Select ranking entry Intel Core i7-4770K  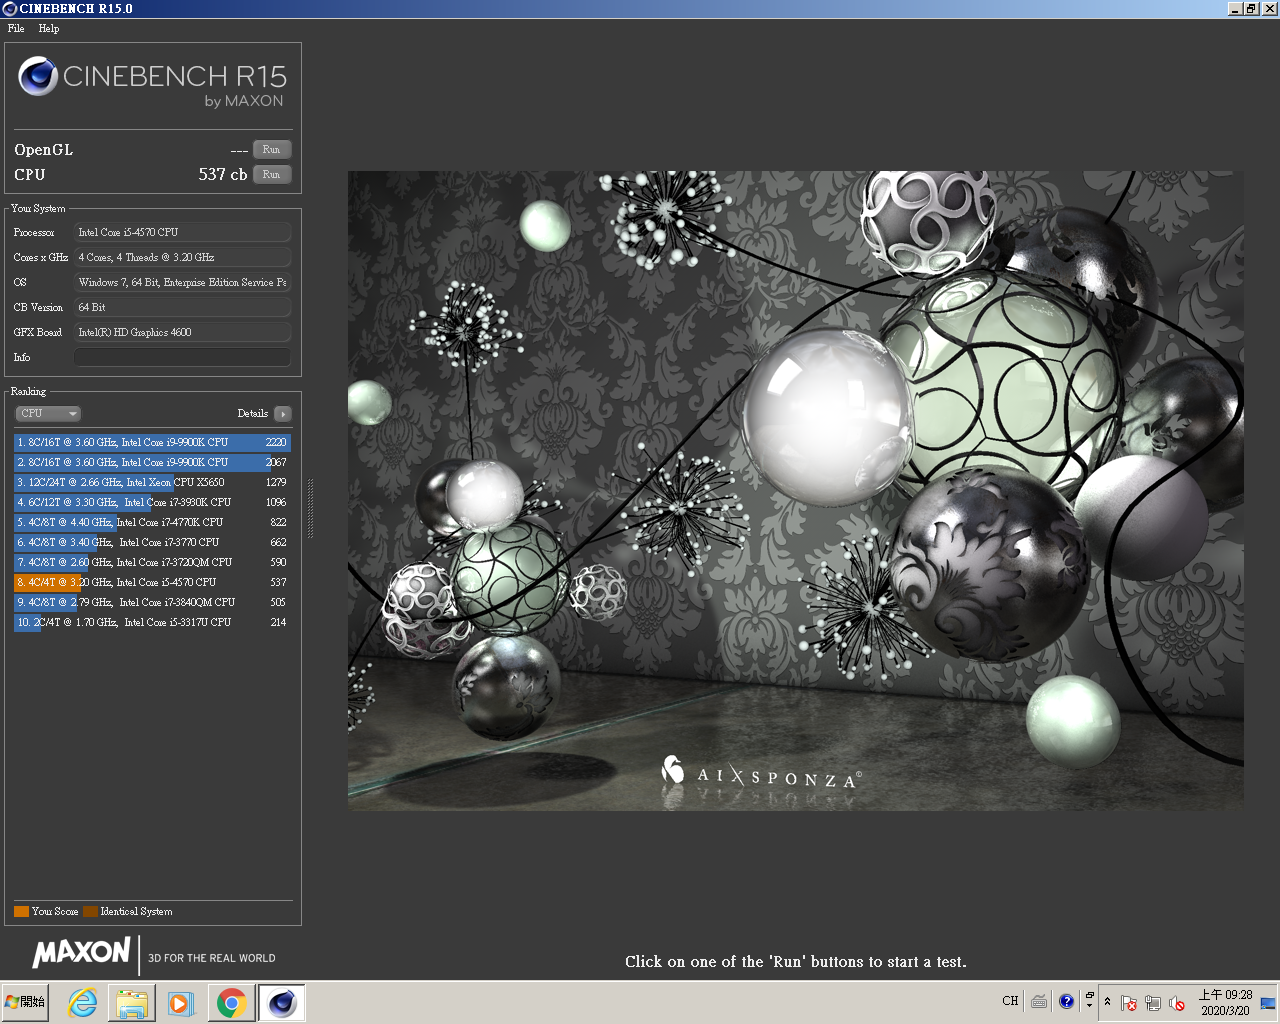tap(152, 522)
